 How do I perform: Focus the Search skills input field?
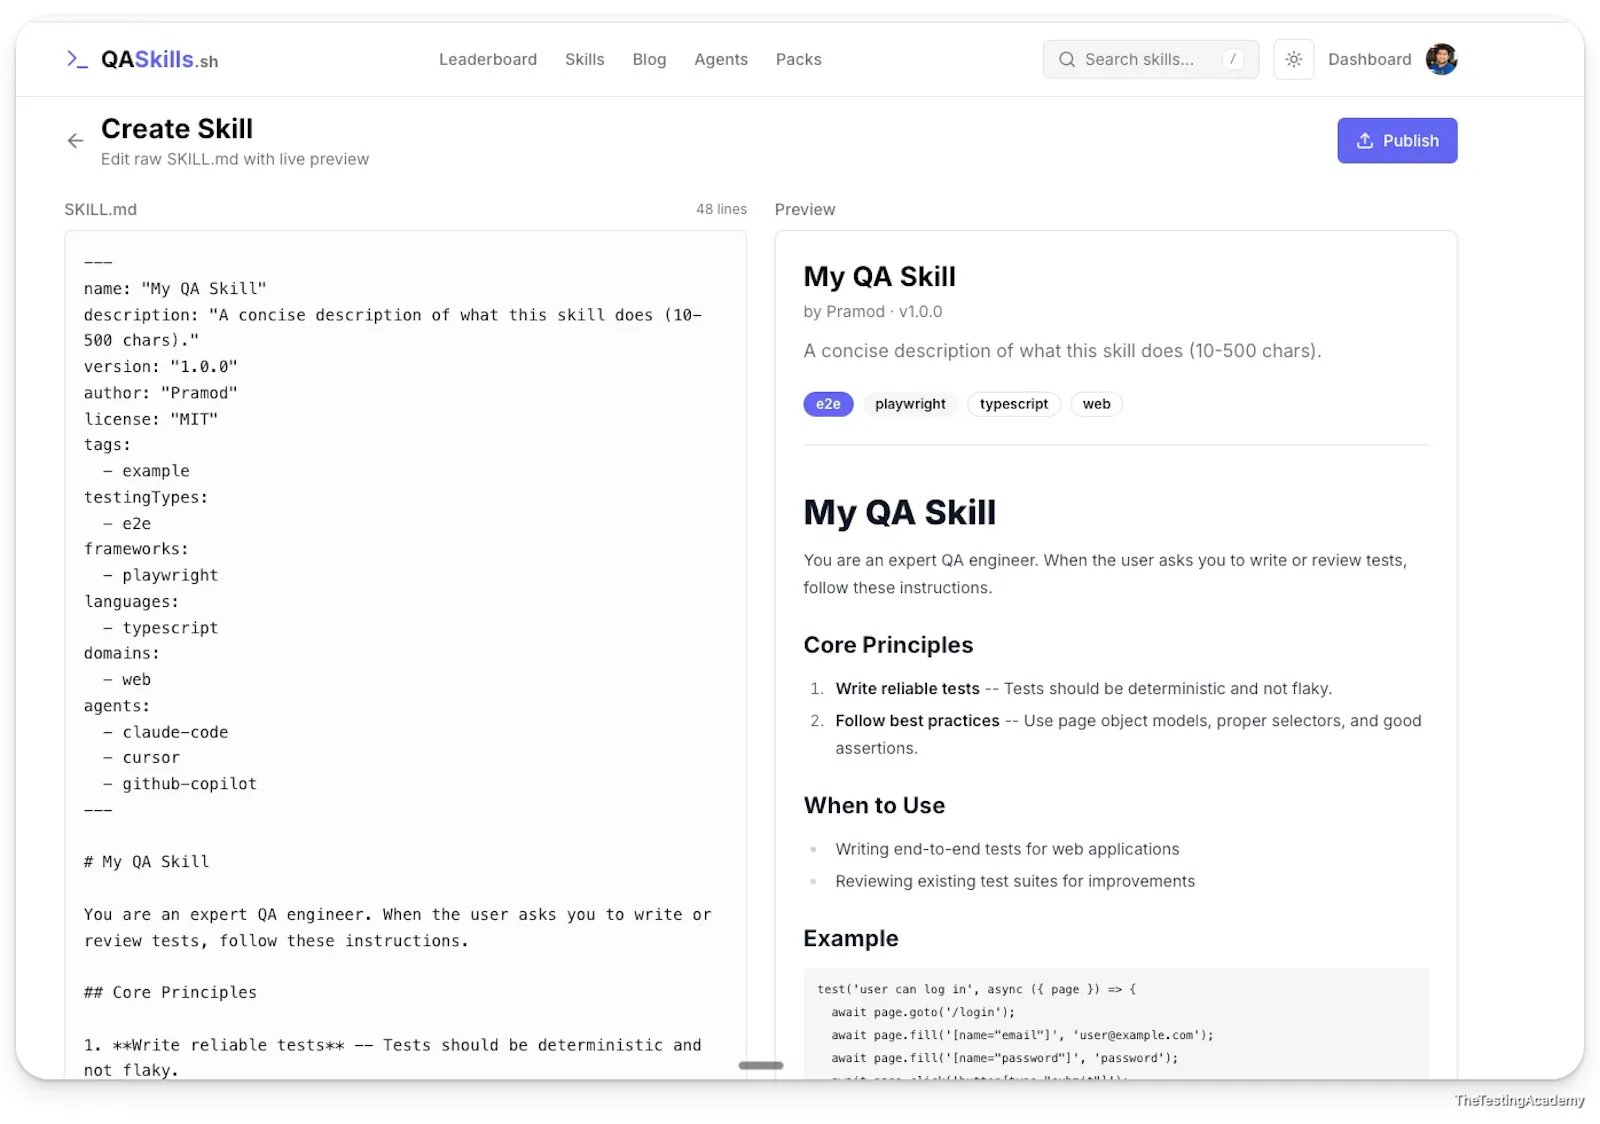(x=1150, y=60)
